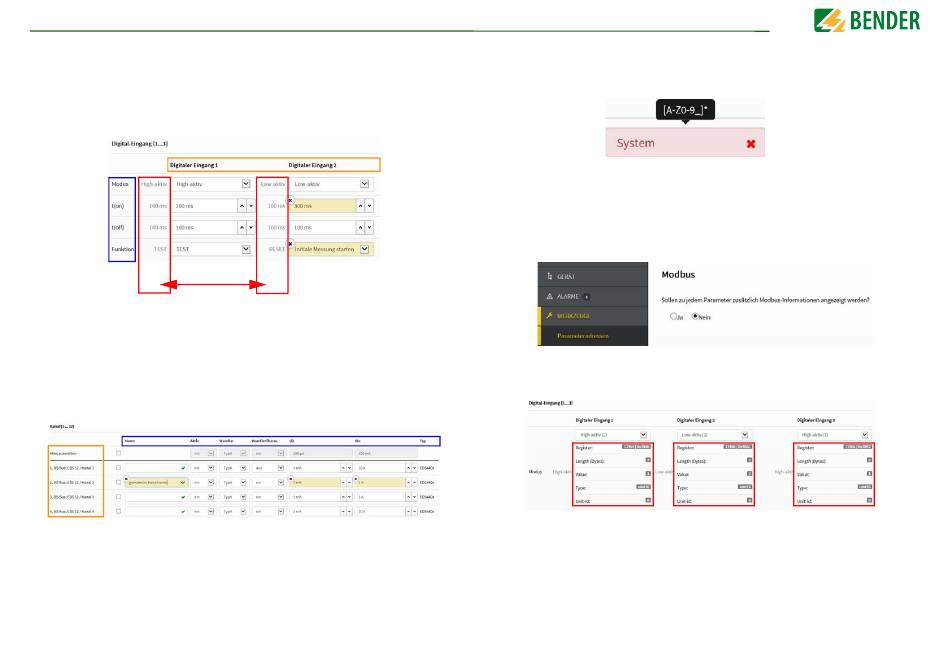Image resolution: width=950 pixels, height=659 pixels.
Task: Click green checkmark in Kanal 3 Name field
Action: coord(183,497)
